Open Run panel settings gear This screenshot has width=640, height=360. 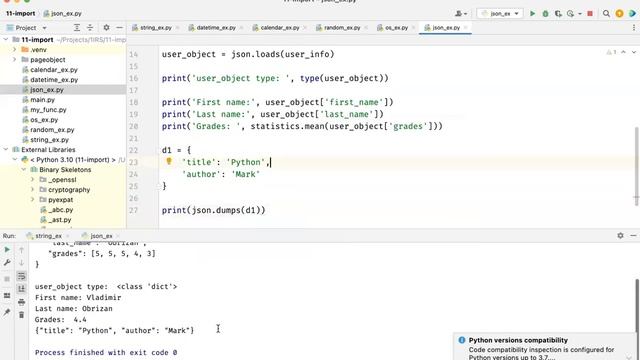pos(620,236)
